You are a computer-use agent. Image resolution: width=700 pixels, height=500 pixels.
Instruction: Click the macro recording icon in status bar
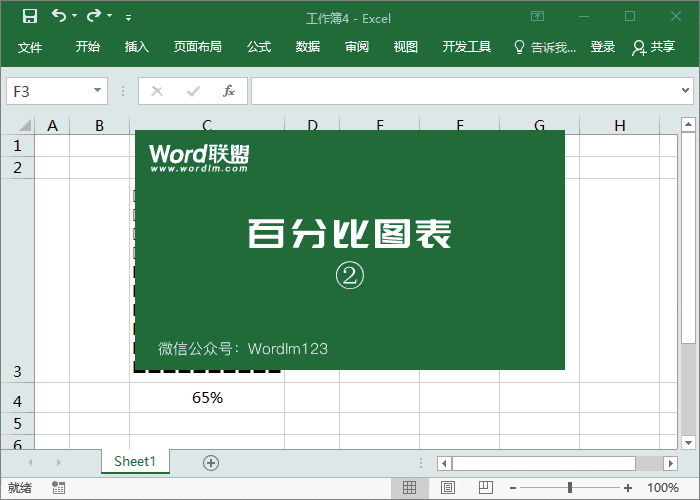58,488
